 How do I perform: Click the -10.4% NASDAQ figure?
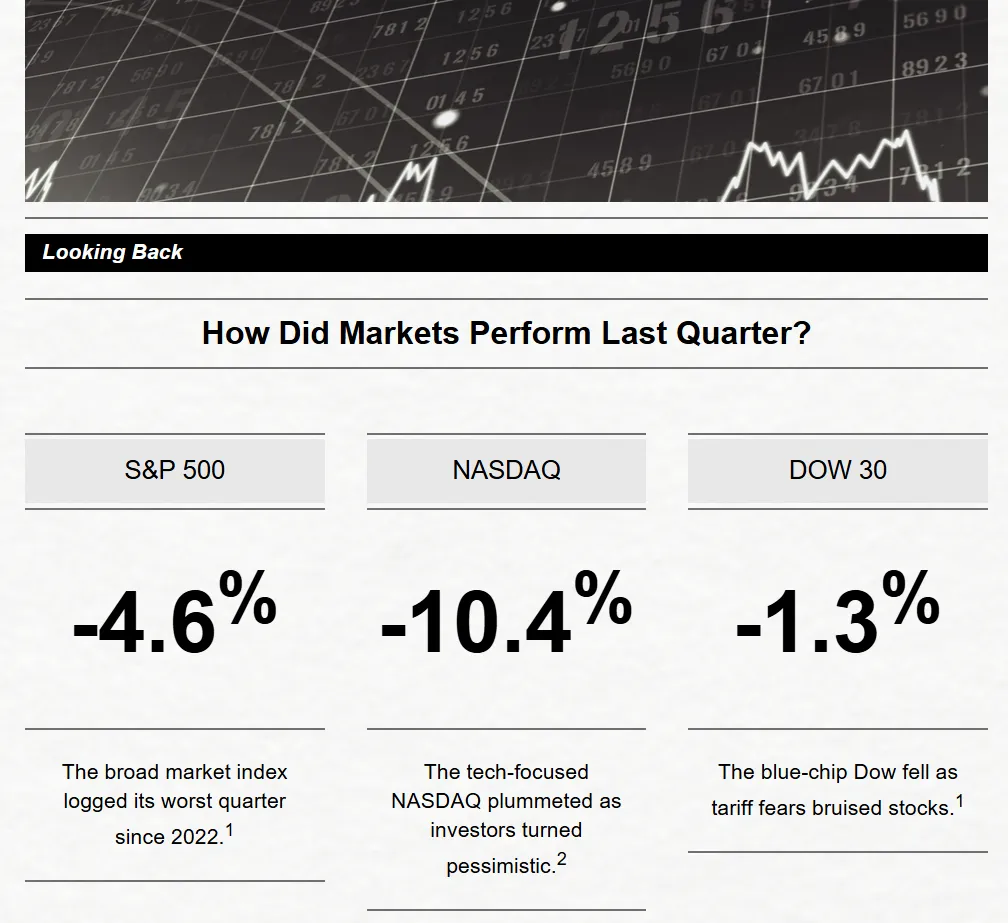506,614
